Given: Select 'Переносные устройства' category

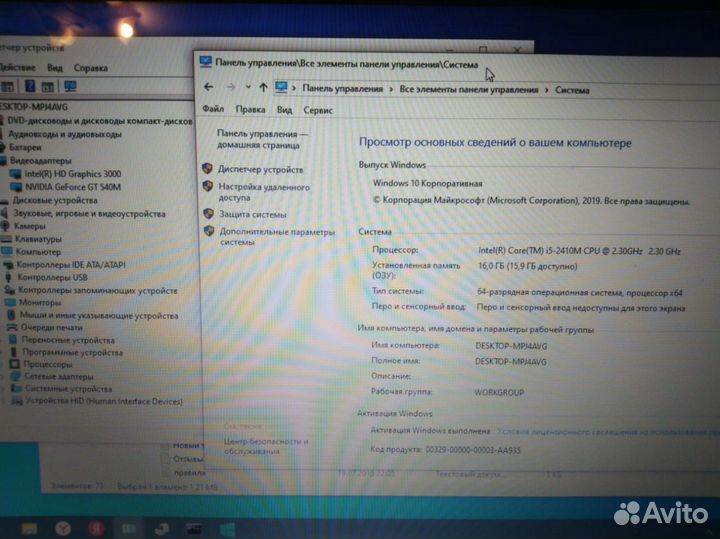Looking at the screenshot, I should (x=68, y=340).
